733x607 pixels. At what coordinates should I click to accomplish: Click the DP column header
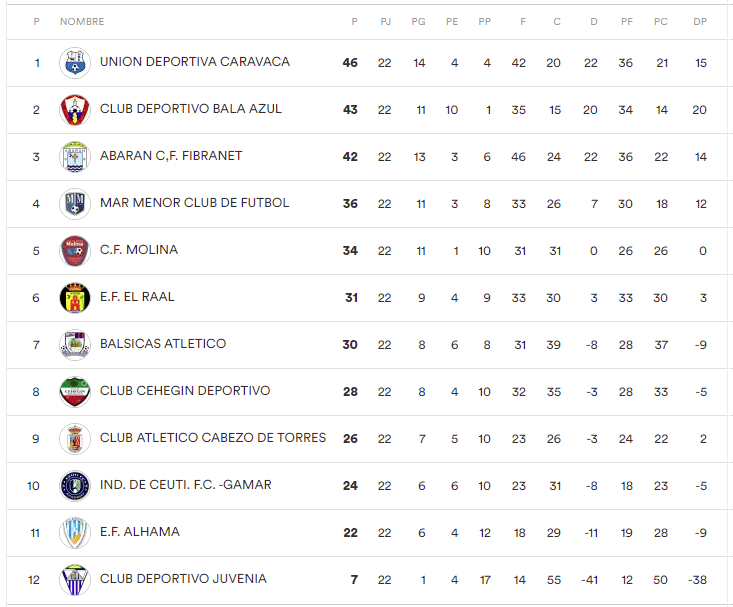[700, 21]
